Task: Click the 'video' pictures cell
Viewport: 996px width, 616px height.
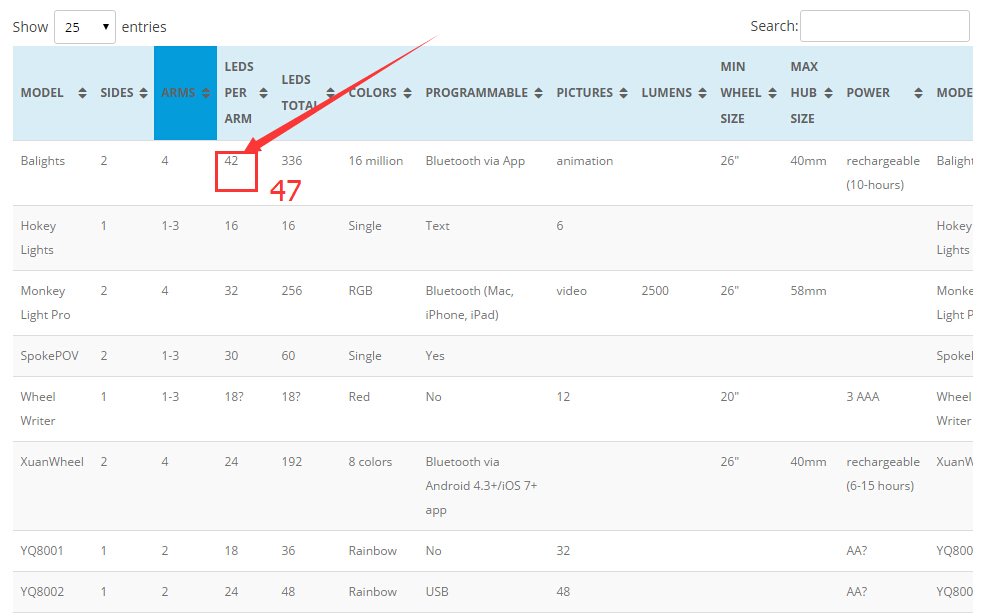Action: [x=571, y=290]
